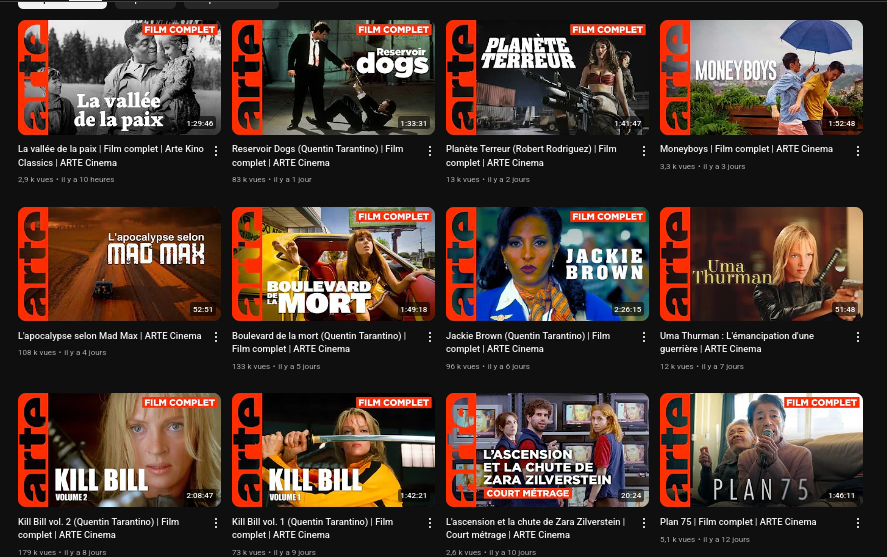Screen dimensions: 887x557
Task: Open title link Jackie Brown (Quentin Tarantino)
Action: 528,342
